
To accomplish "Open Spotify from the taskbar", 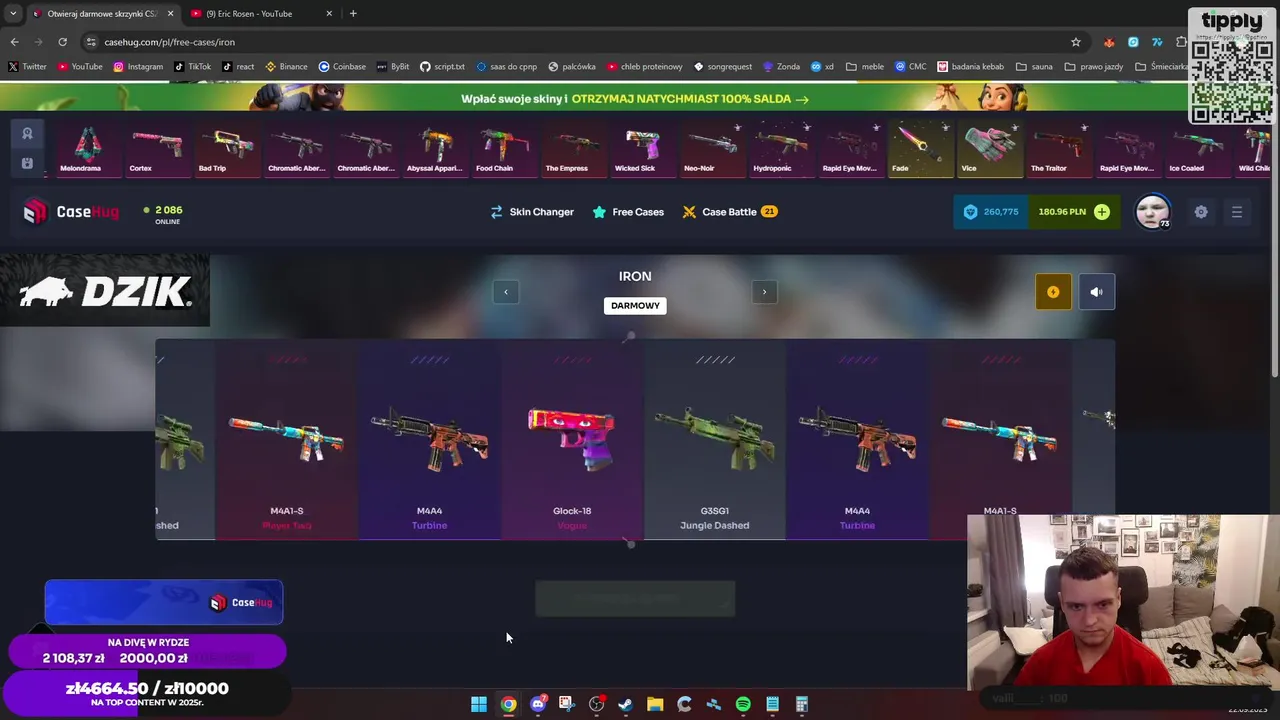I will click(x=743, y=704).
